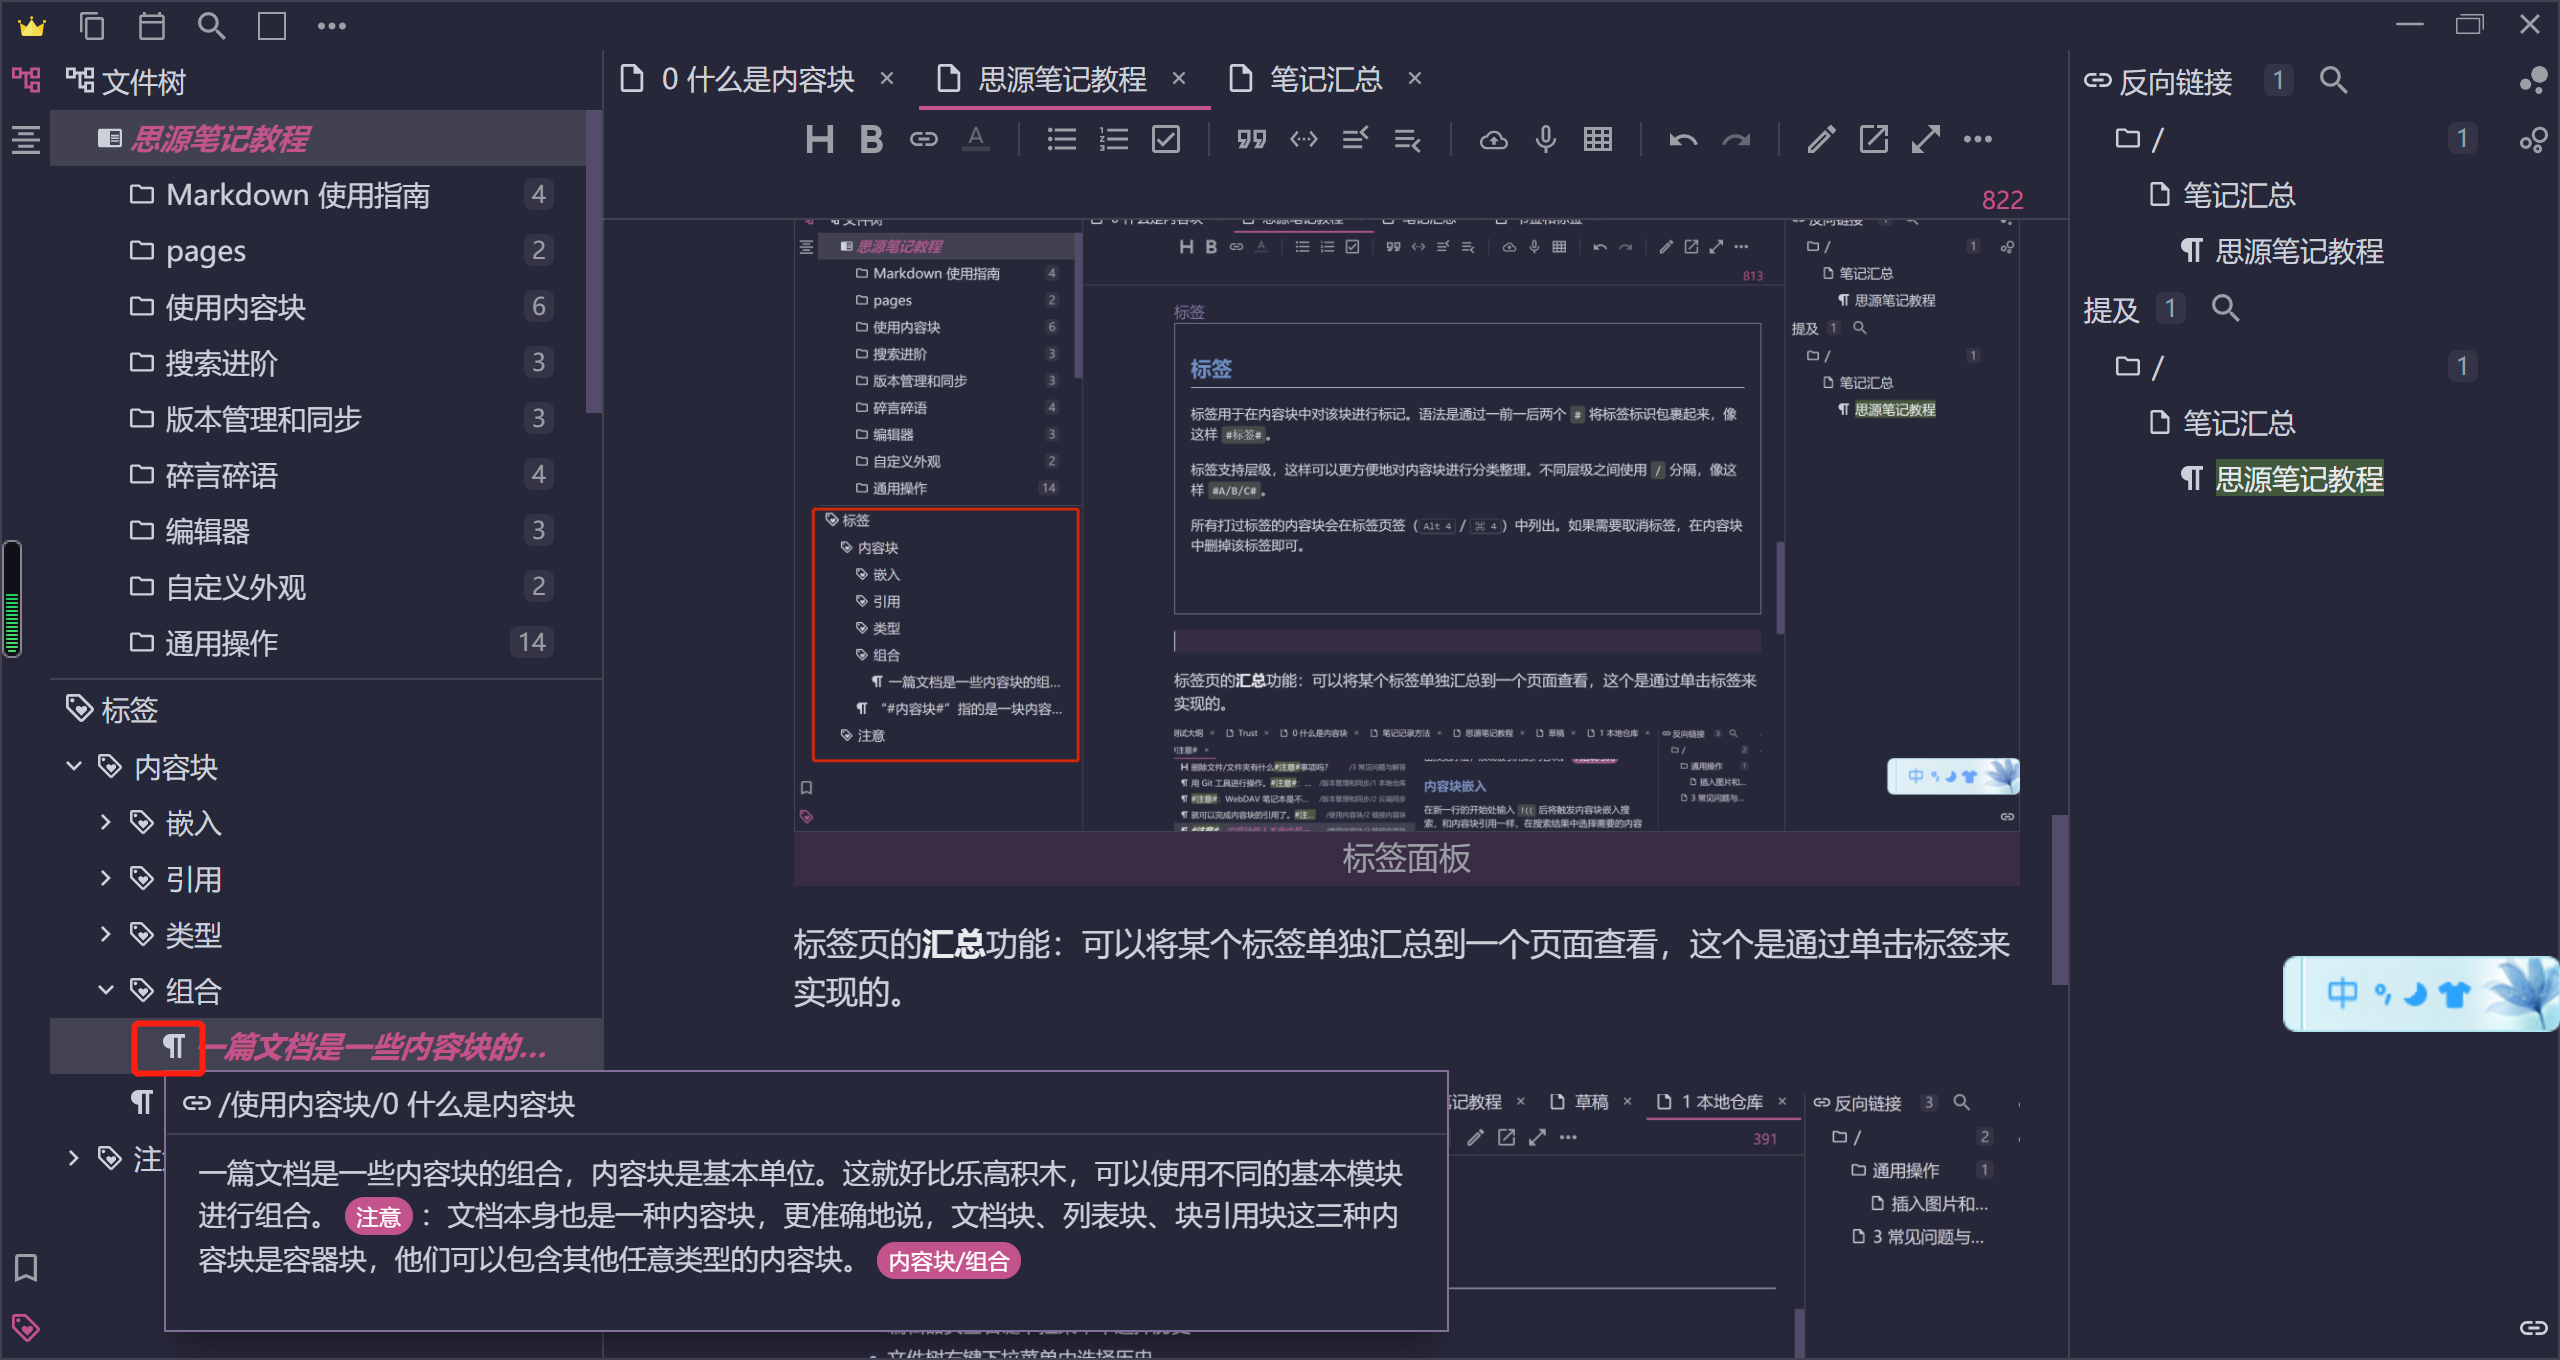Insert a task list checkbox item
The image size is (2560, 1360).
1166,140
